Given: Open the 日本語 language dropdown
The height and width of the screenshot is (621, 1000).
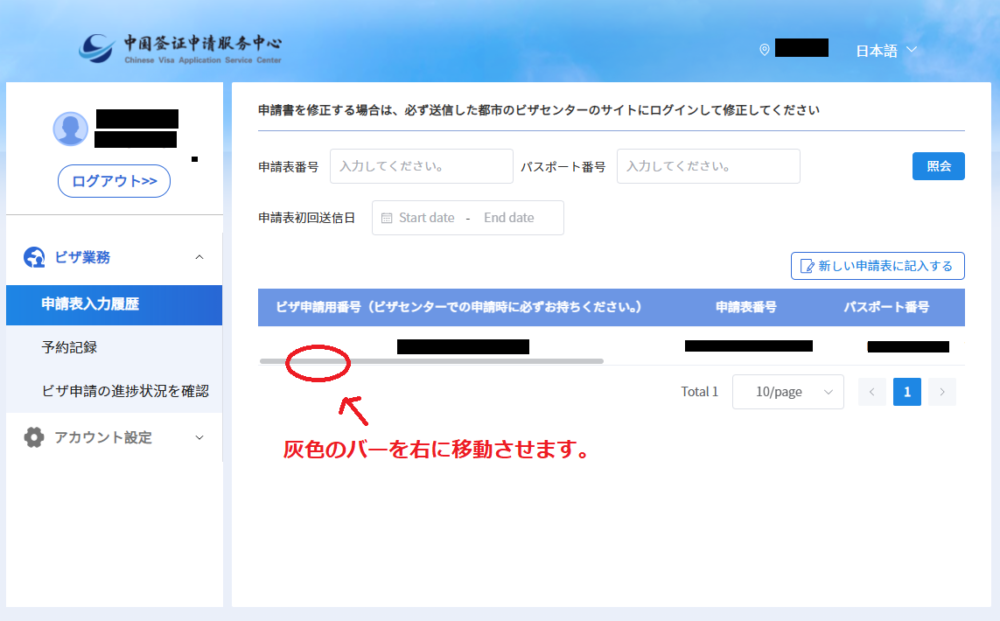Looking at the screenshot, I should pos(886,49).
